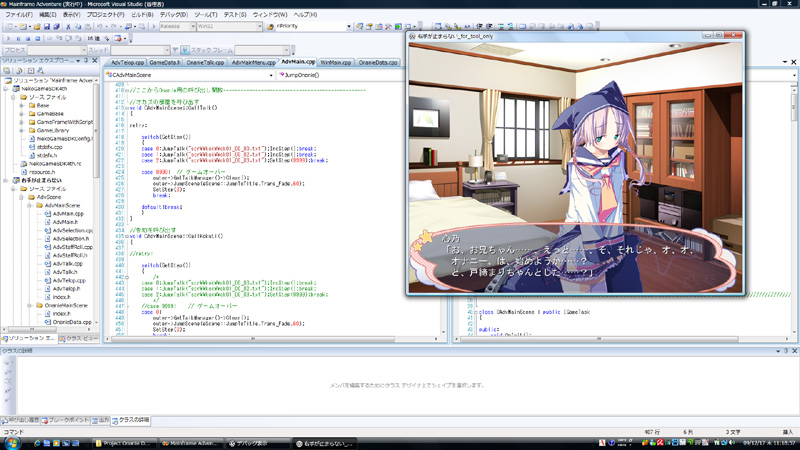Image resolution: width=800 pixels, height=450 pixels.
Task: Switch to the WinMain.cpp tab
Action: point(335,63)
